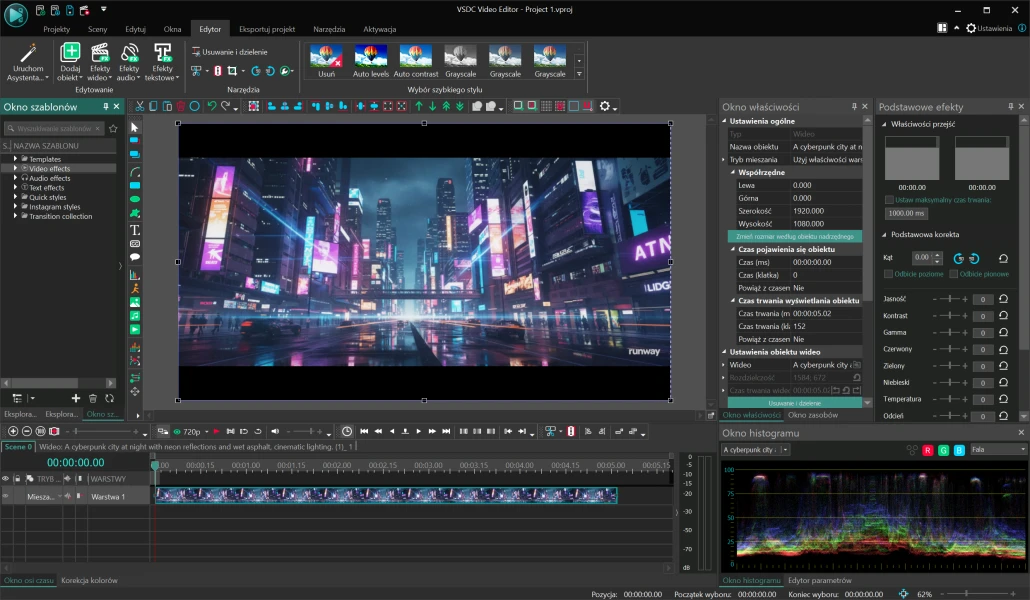Open the 720p preview resolution dropdown
The image size is (1030, 600).
coord(190,431)
